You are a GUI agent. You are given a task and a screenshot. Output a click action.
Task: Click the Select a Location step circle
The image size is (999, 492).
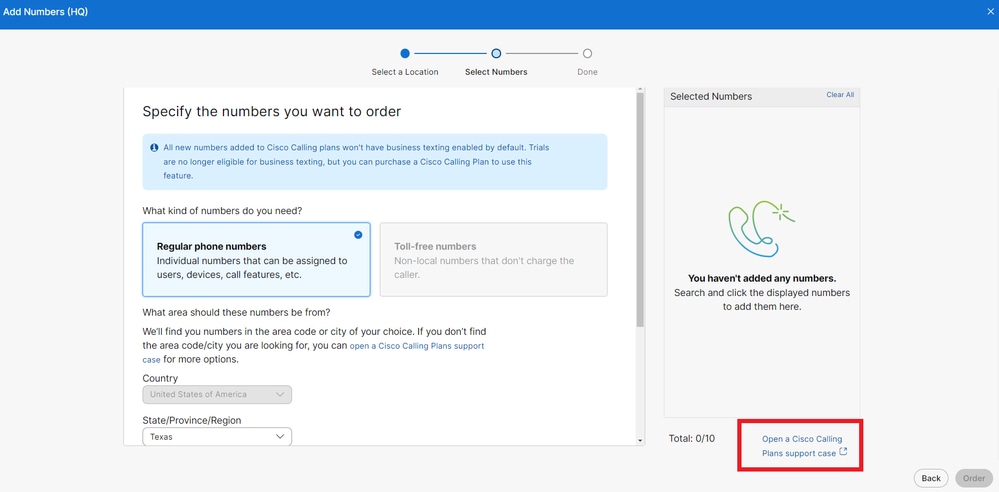[405, 54]
